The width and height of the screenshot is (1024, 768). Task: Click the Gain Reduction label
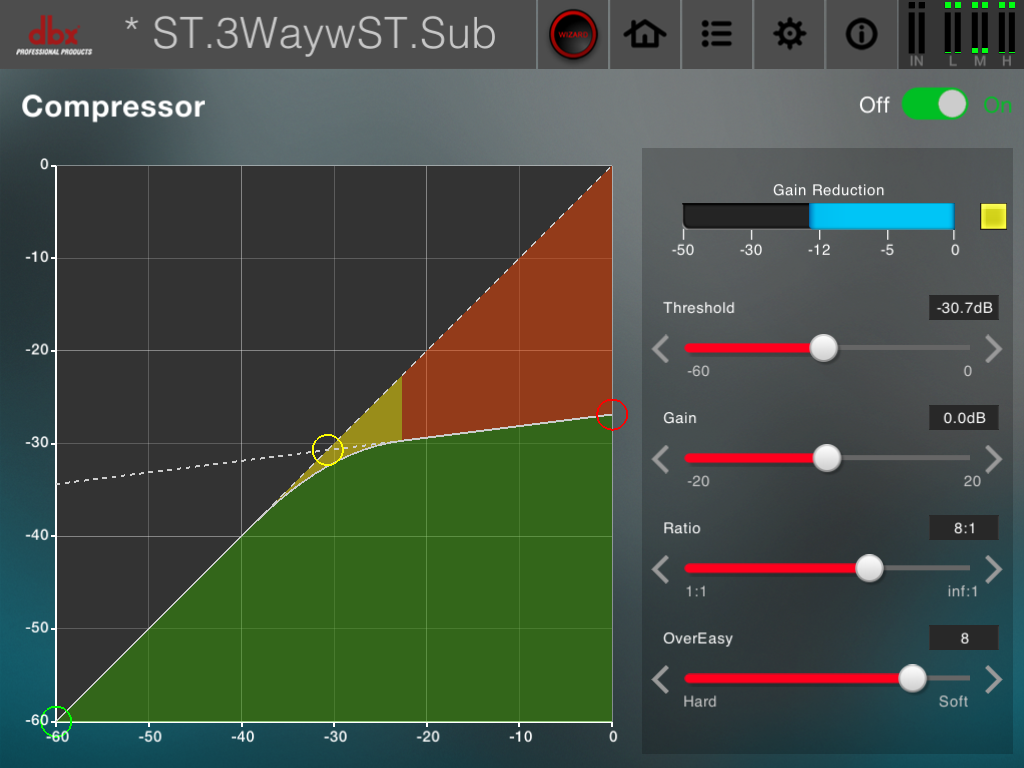click(828, 190)
